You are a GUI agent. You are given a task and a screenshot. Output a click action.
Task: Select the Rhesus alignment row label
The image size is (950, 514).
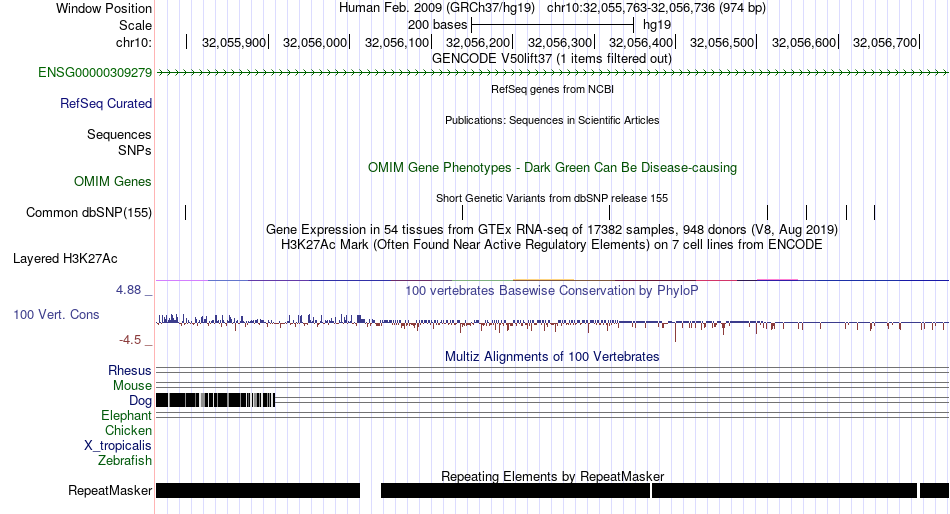(x=130, y=370)
